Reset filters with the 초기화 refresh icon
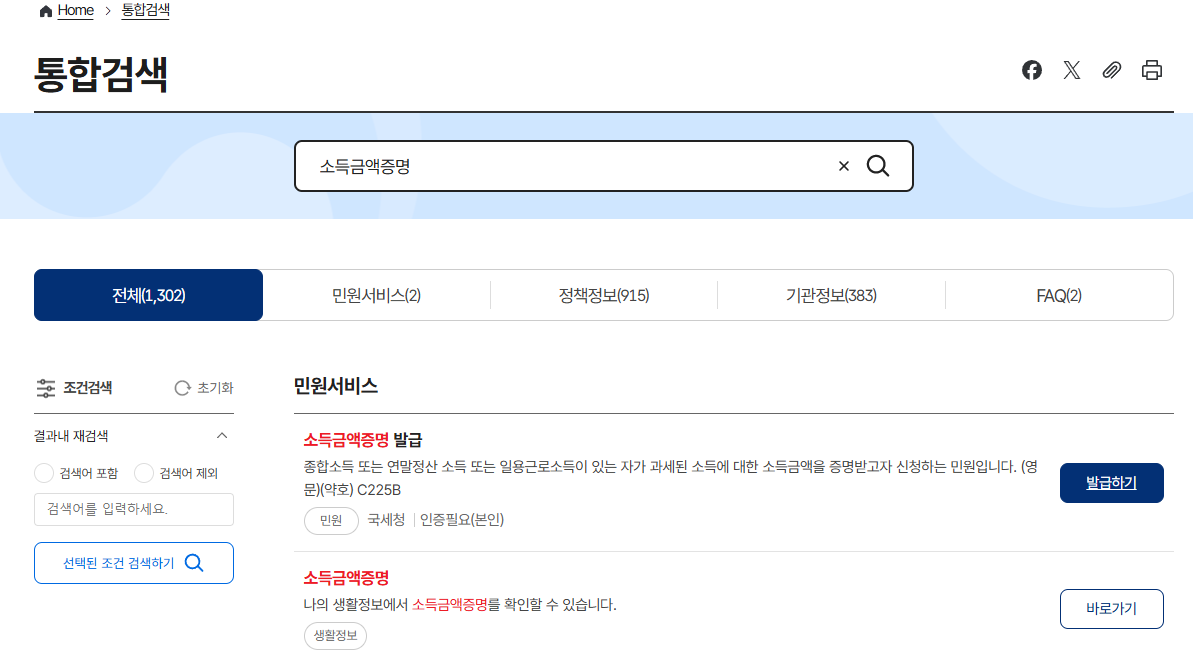Viewport: 1193px width, 657px height. coord(181,388)
